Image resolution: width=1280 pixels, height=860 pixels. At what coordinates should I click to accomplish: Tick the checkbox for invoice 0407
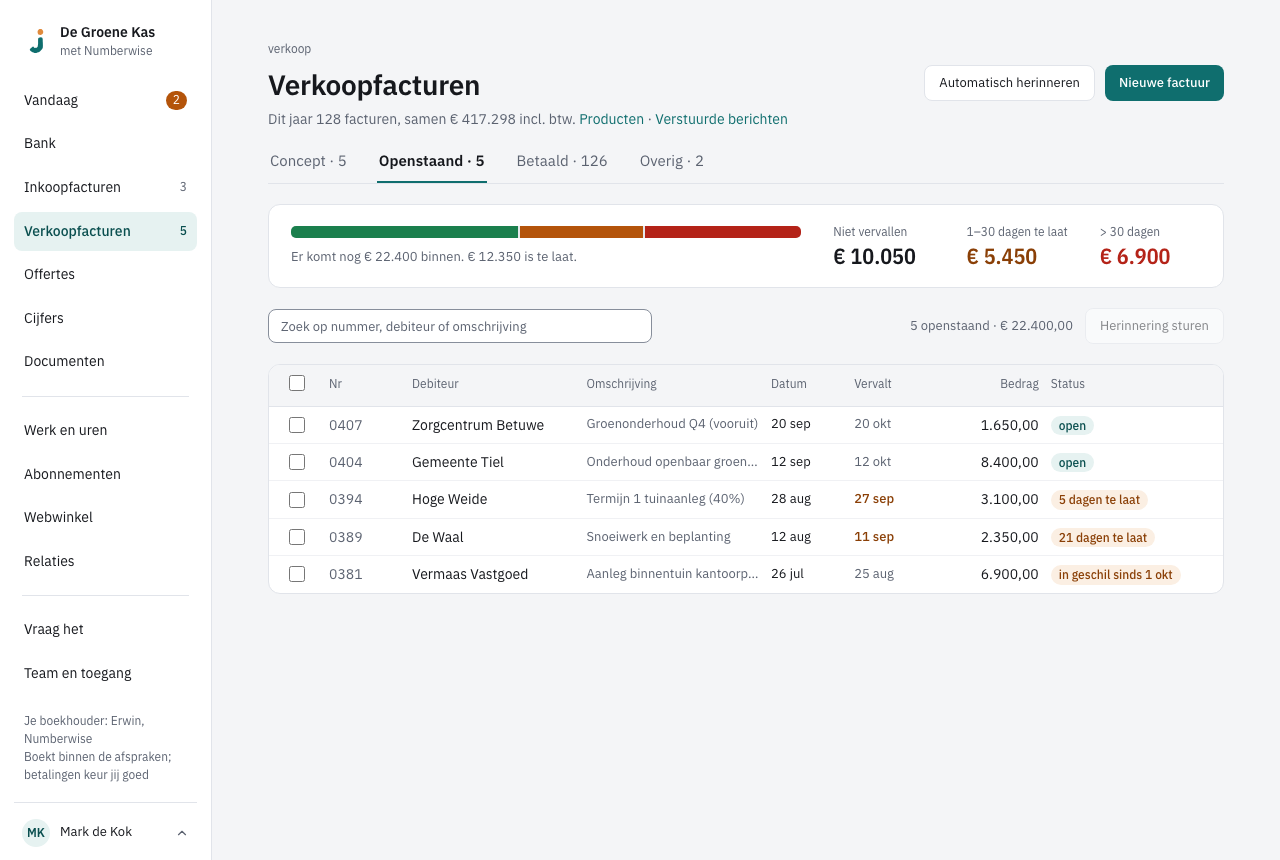[297, 425]
